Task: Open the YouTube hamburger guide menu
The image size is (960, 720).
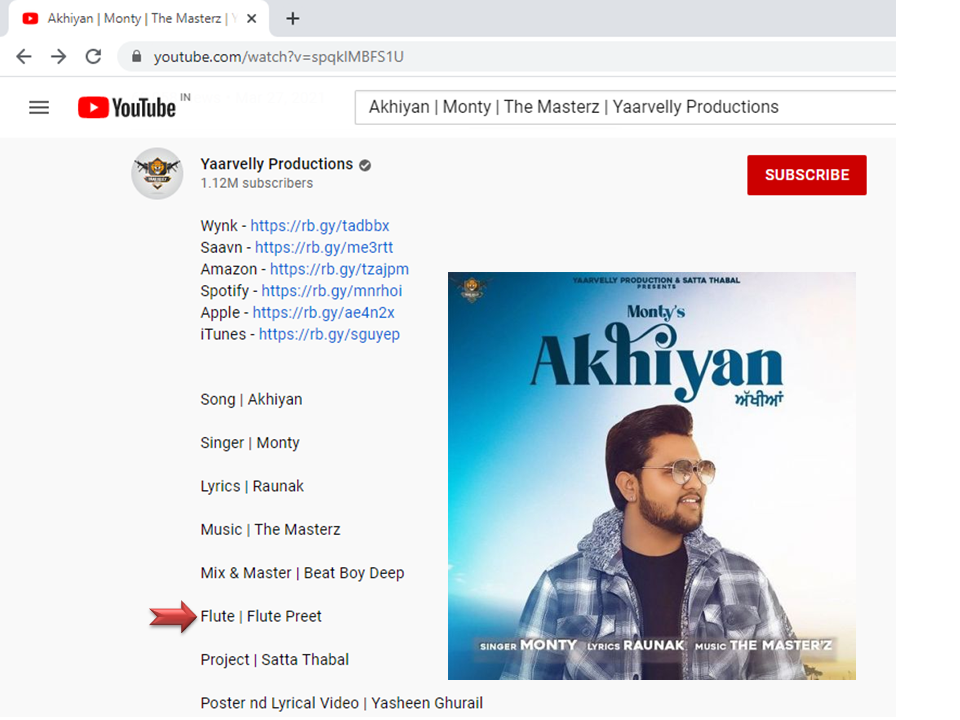Action: (39, 107)
